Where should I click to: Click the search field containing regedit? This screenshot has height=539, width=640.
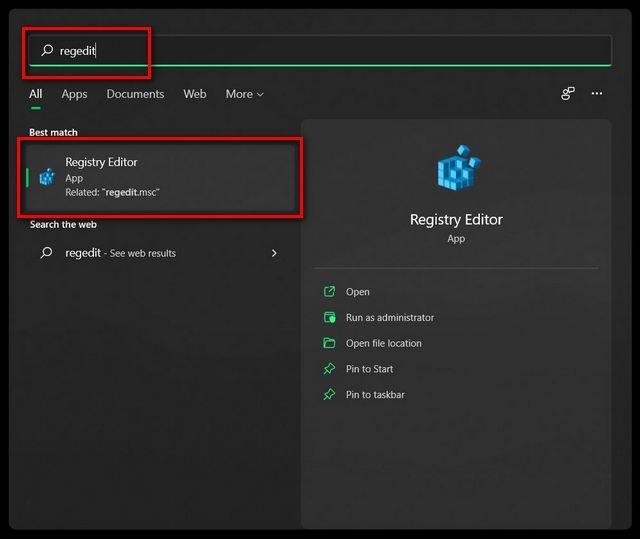pyautogui.click(x=320, y=51)
